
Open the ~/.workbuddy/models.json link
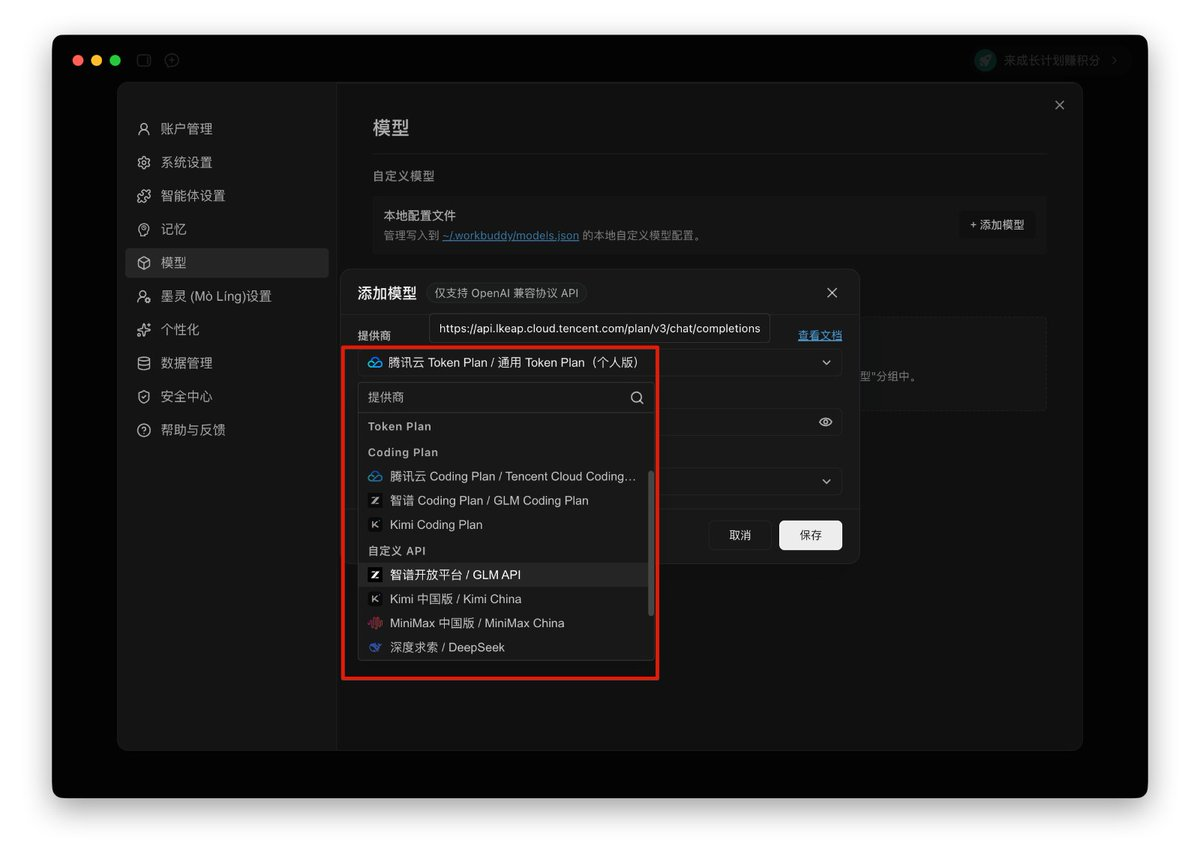[511, 236]
